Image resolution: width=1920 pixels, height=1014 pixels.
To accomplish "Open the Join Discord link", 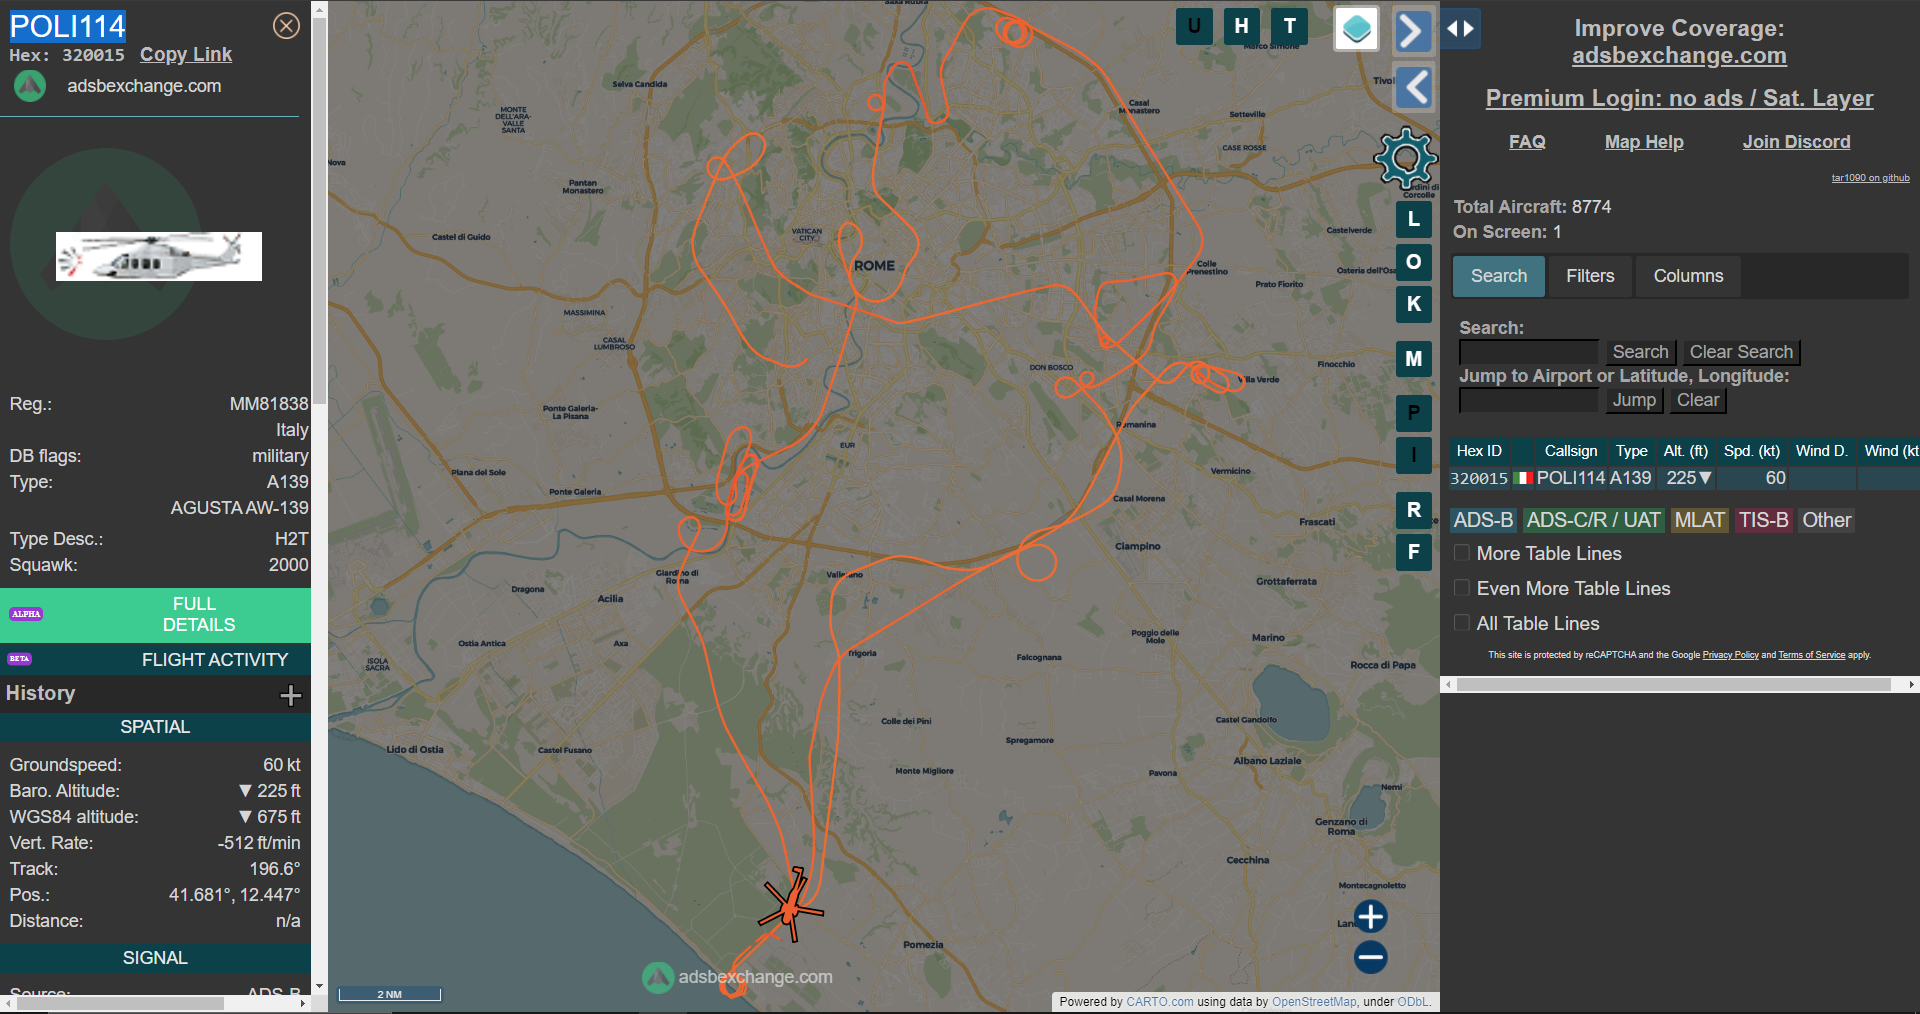I will pos(1796,142).
